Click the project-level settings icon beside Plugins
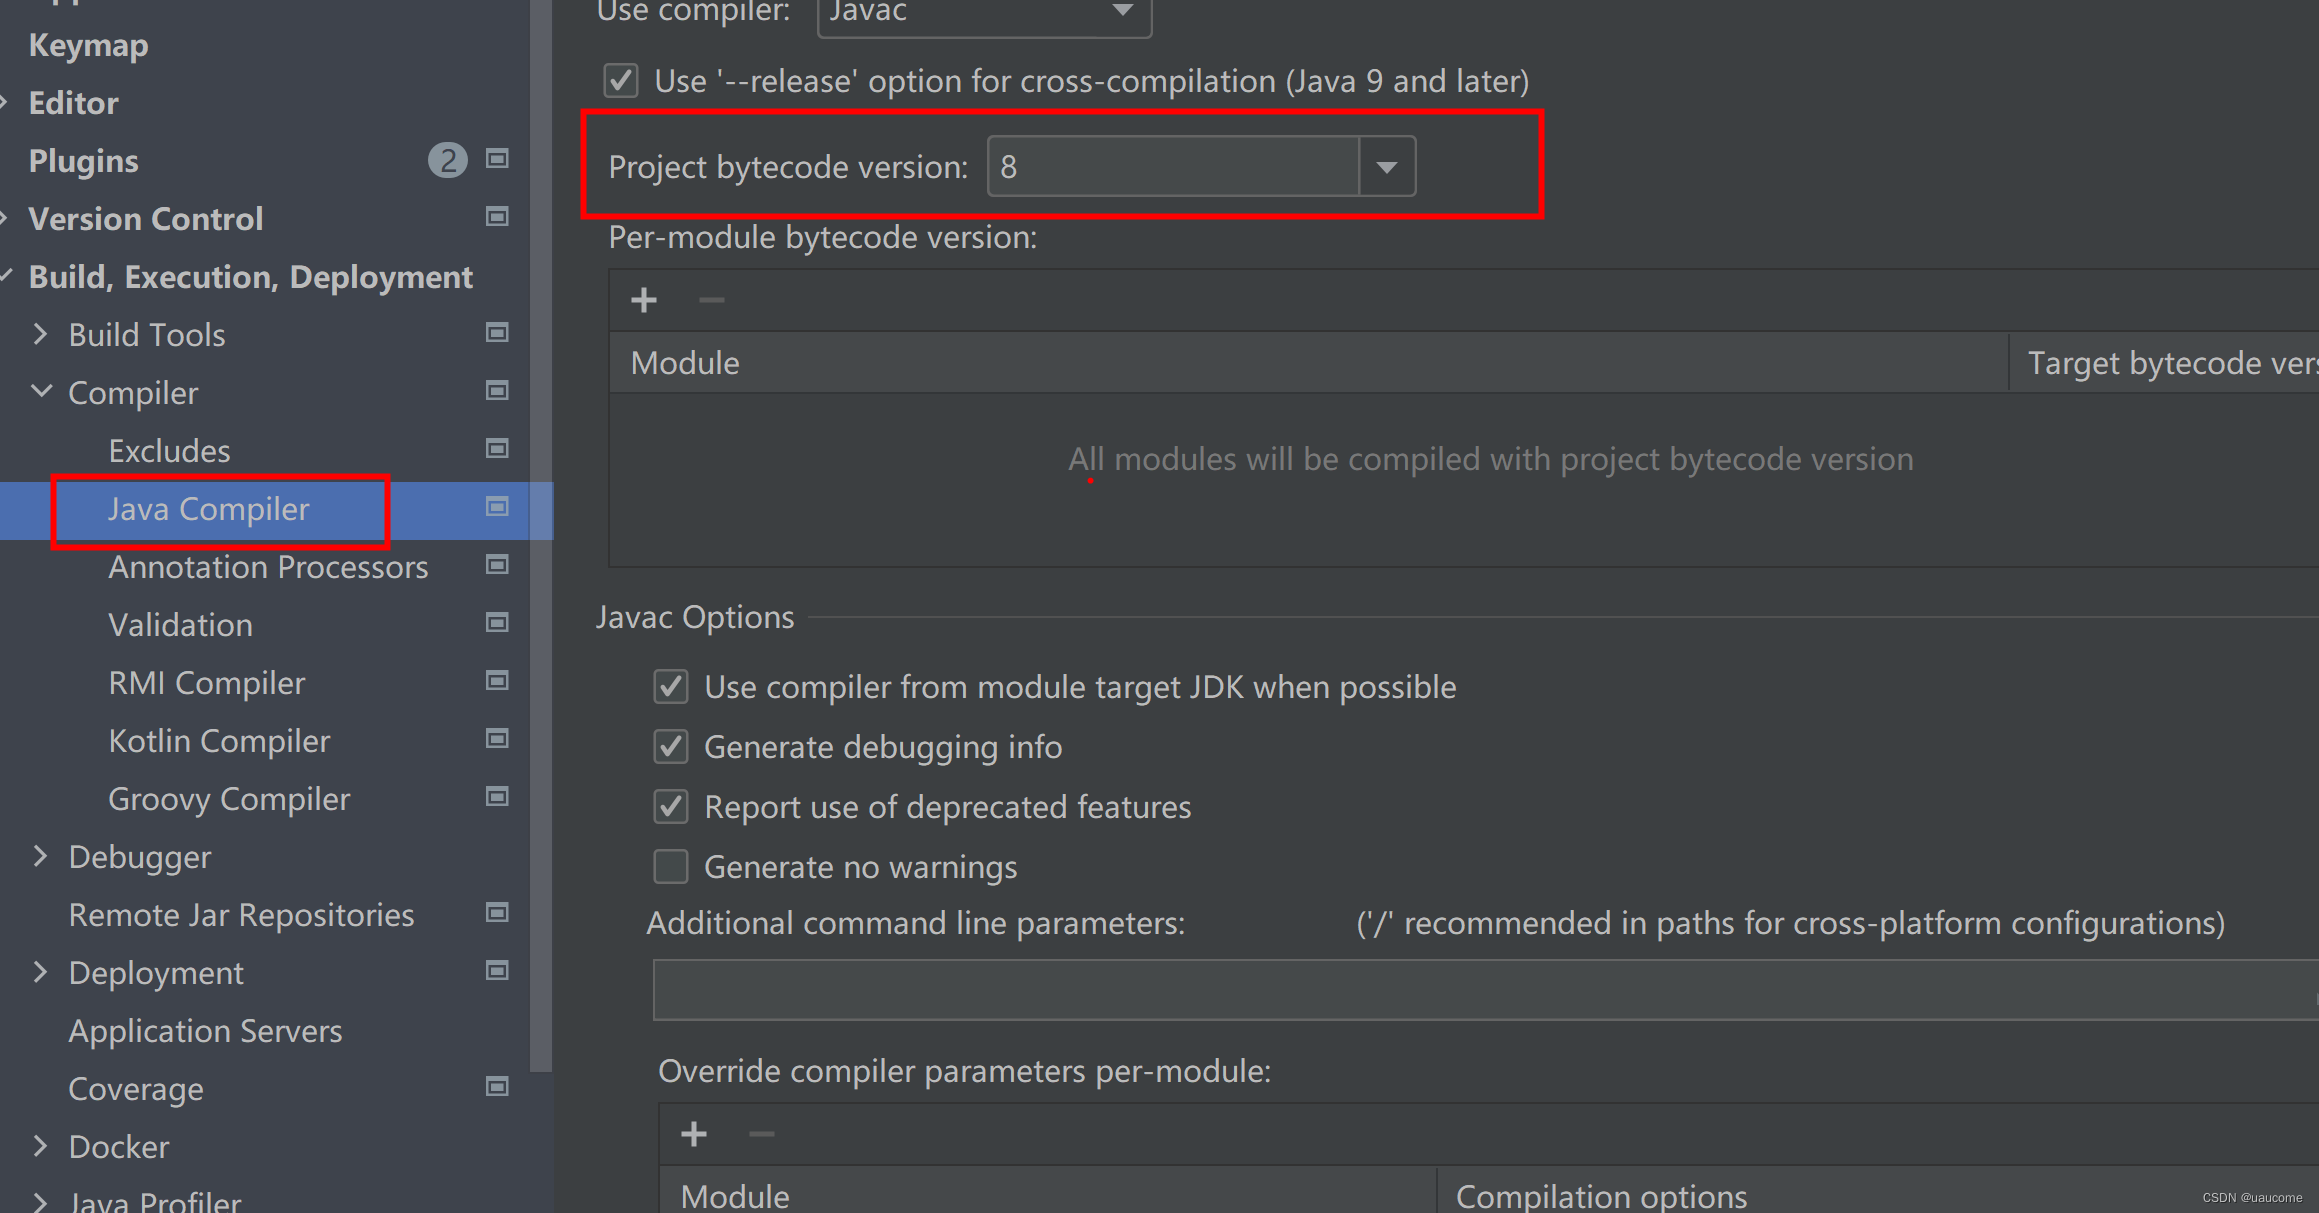The image size is (2319, 1213). coord(497,159)
